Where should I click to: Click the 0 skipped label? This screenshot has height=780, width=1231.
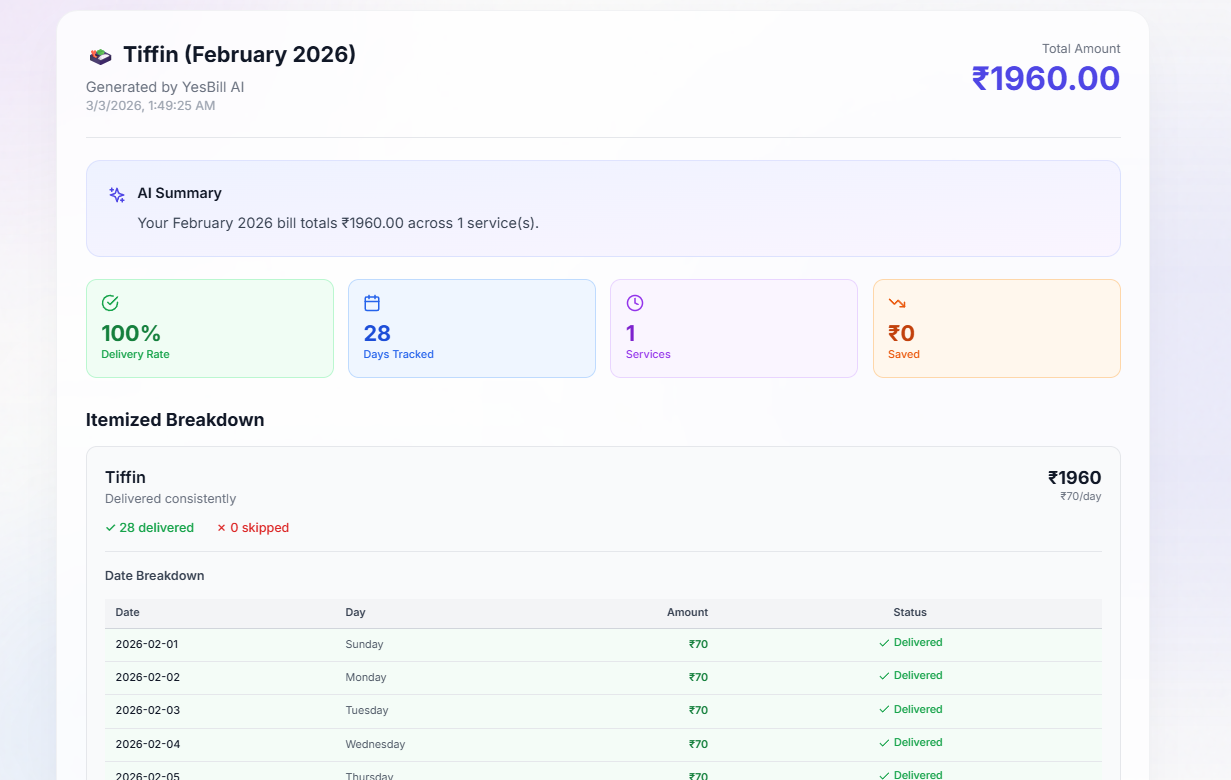pyautogui.click(x=260, y=528)
